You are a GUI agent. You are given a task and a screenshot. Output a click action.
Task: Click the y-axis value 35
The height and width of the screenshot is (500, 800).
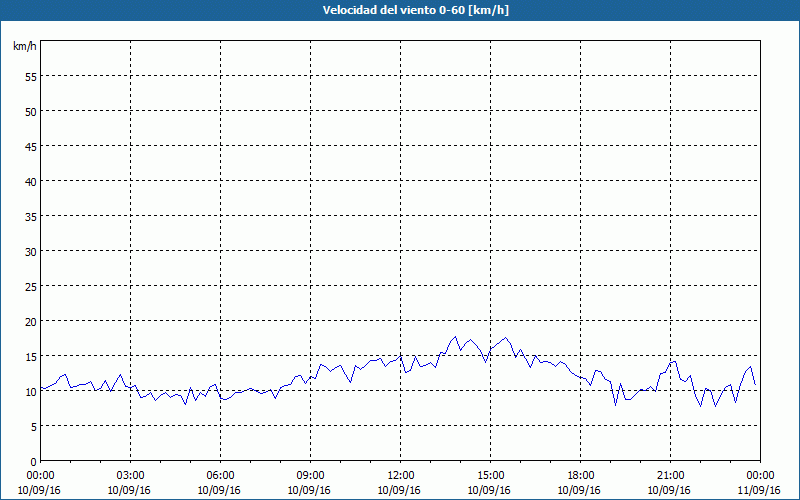click(x=31, y=217)
